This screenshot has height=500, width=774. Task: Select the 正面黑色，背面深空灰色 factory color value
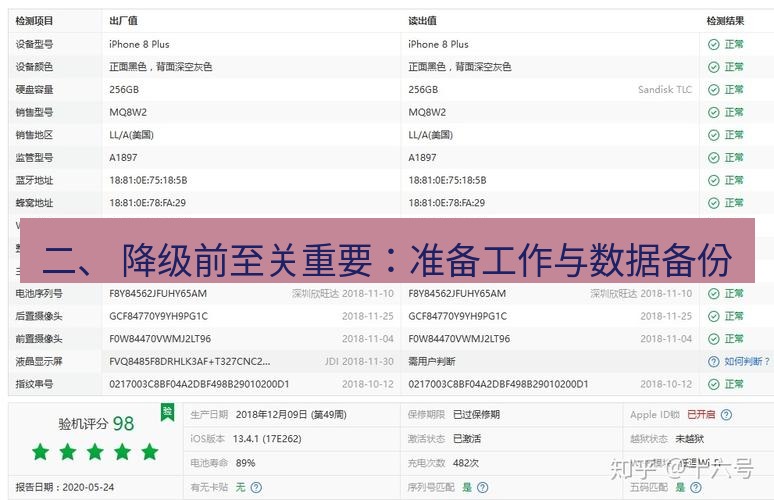(160, 67)
